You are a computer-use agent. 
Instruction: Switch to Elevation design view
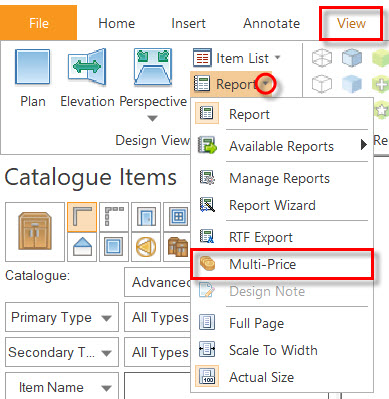(x=87, y=78)
